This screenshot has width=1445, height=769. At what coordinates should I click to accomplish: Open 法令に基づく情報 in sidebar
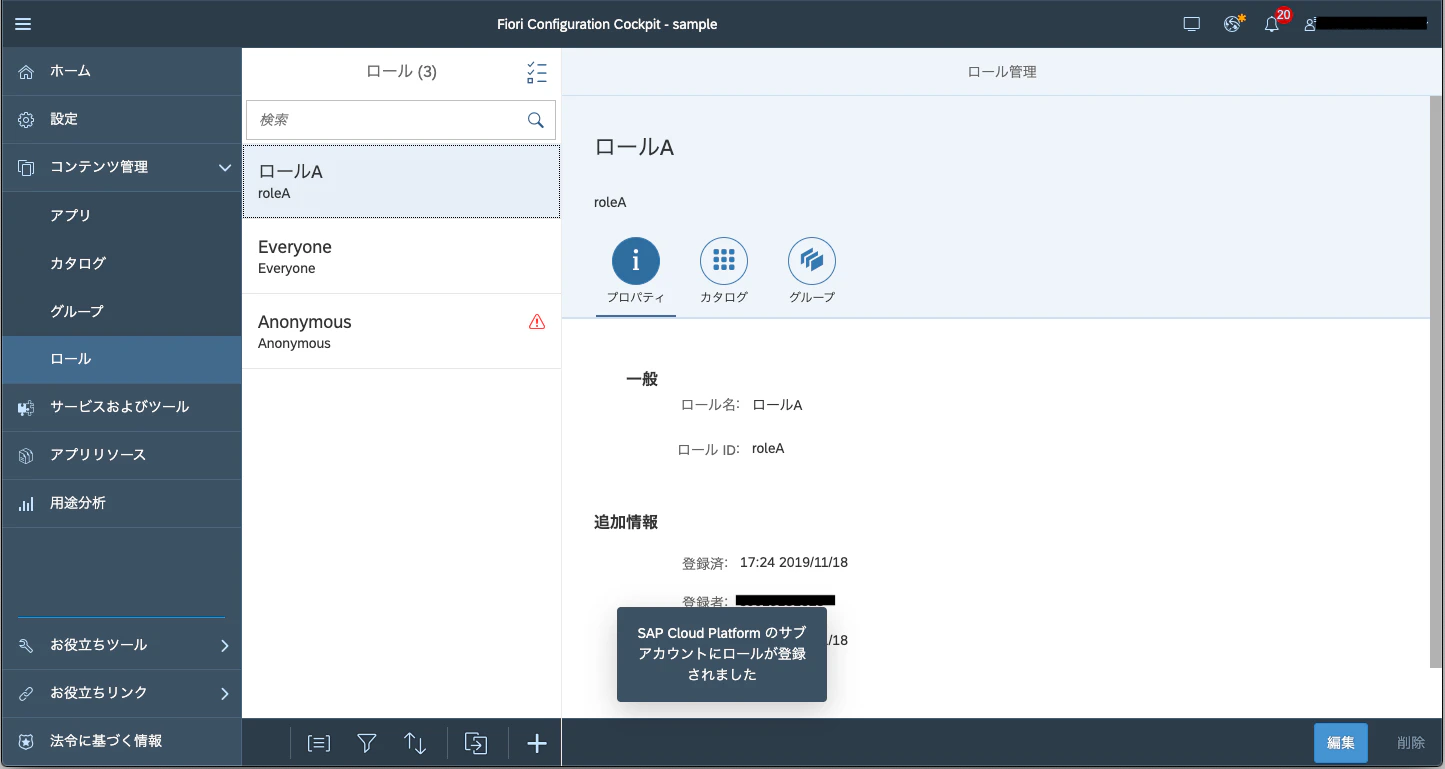click(121, 741)
